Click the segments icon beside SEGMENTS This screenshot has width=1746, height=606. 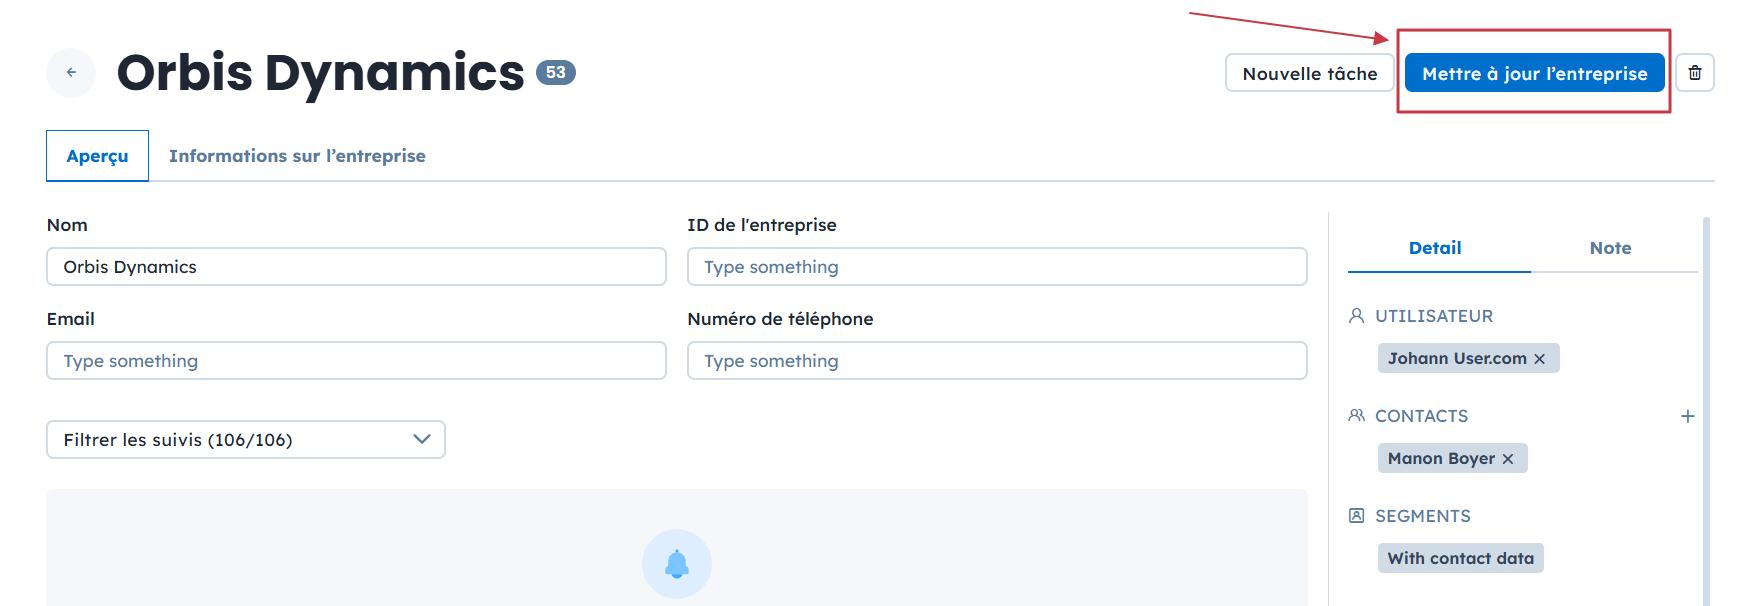[1357, 516]
